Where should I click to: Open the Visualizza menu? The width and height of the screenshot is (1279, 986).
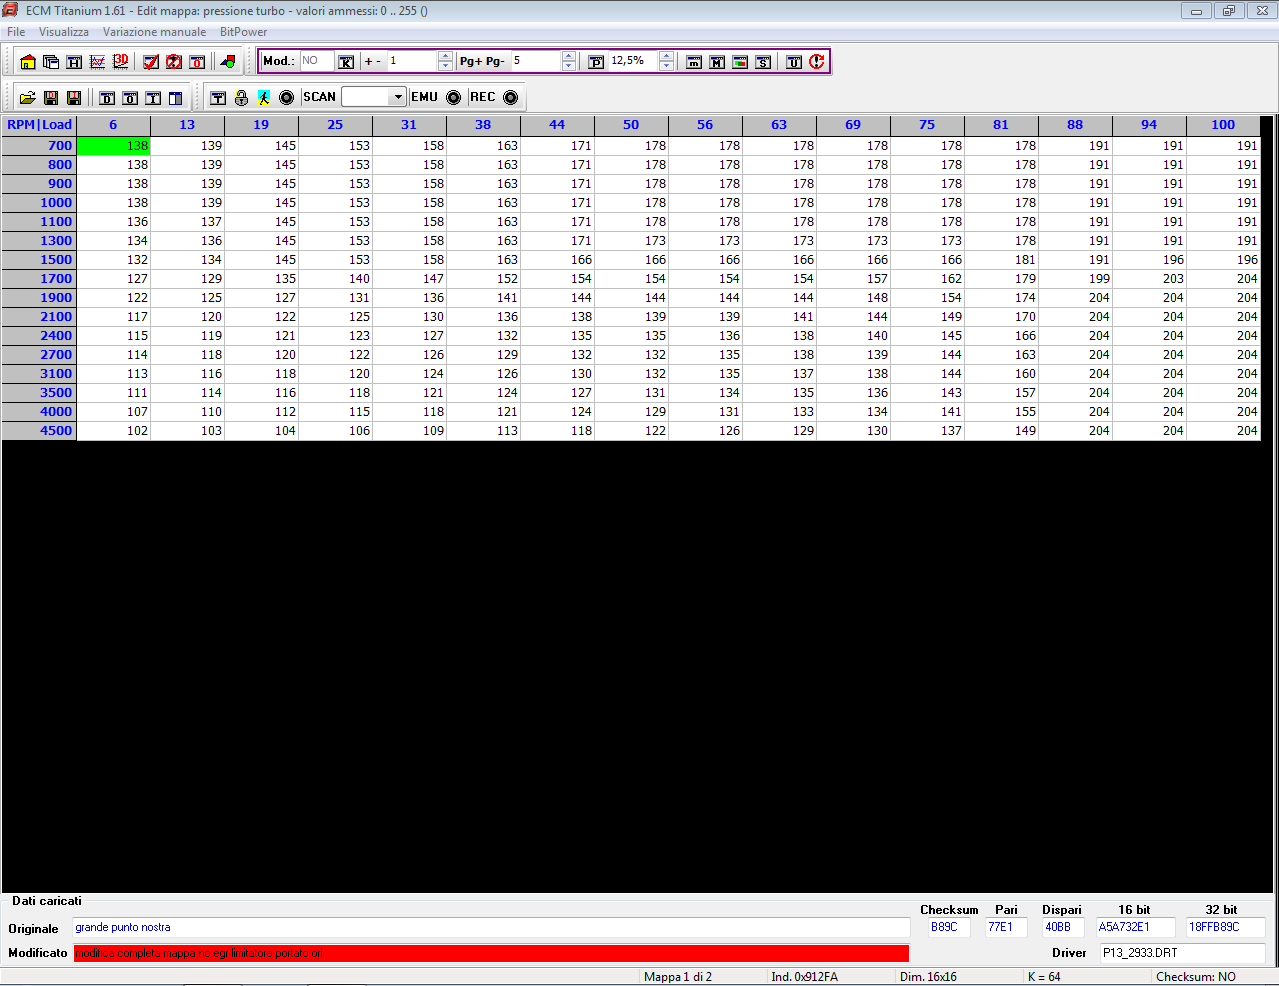pos(64,32)
